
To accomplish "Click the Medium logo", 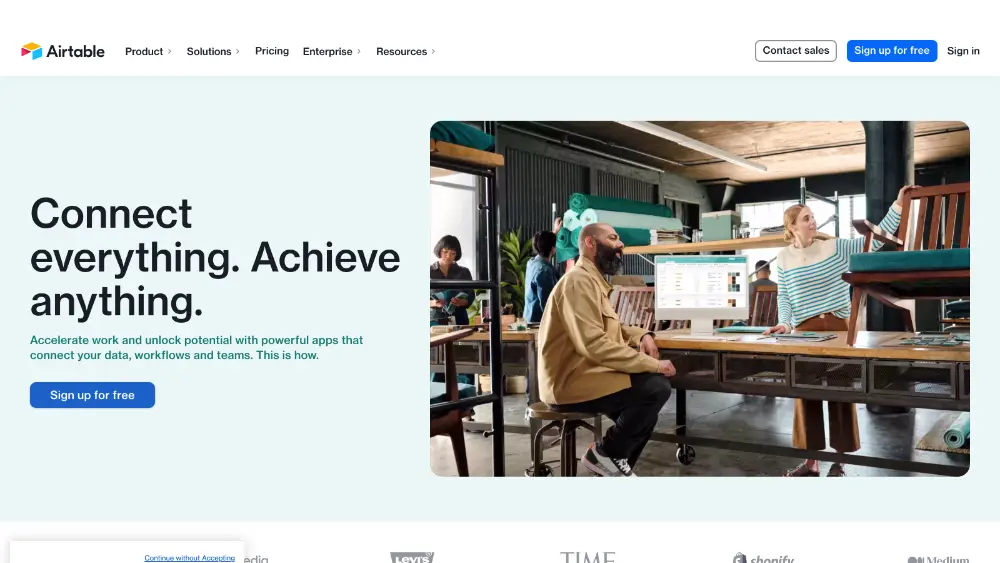I will click(937, 559).
